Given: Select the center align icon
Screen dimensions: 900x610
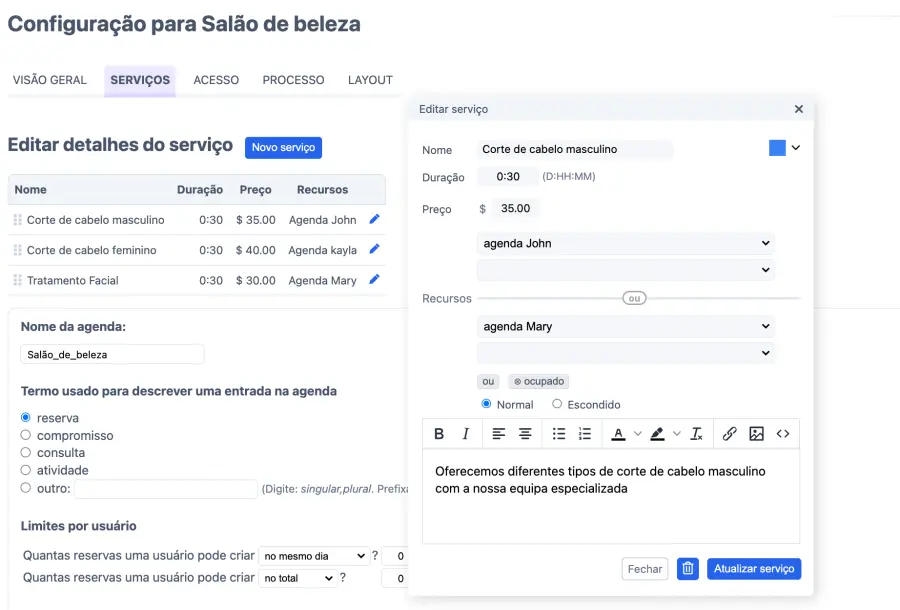Looking at the screenshot, I should point(527,433).
